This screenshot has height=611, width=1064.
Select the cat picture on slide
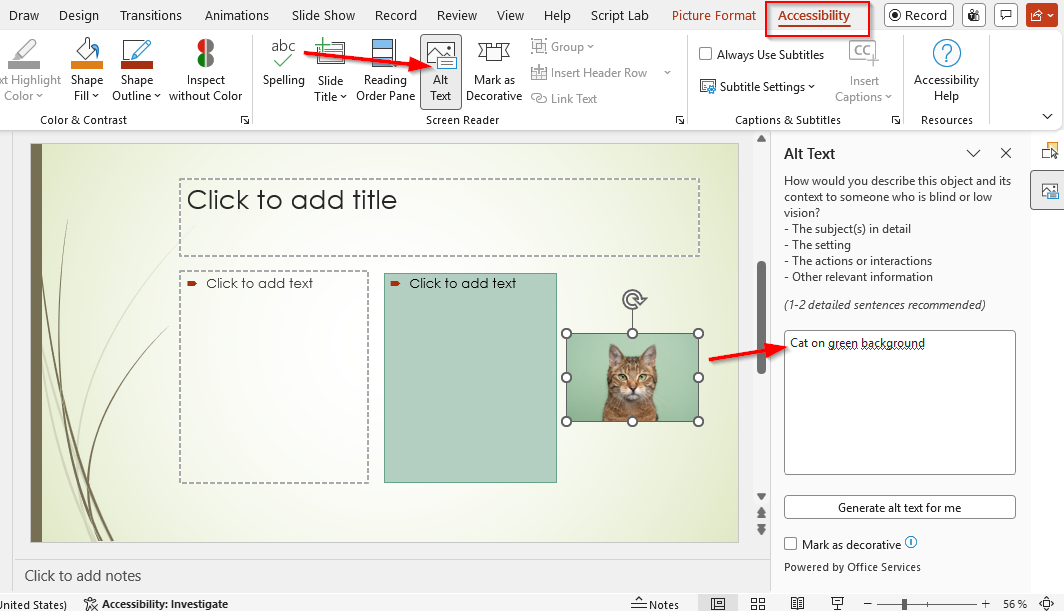point(632,377)
